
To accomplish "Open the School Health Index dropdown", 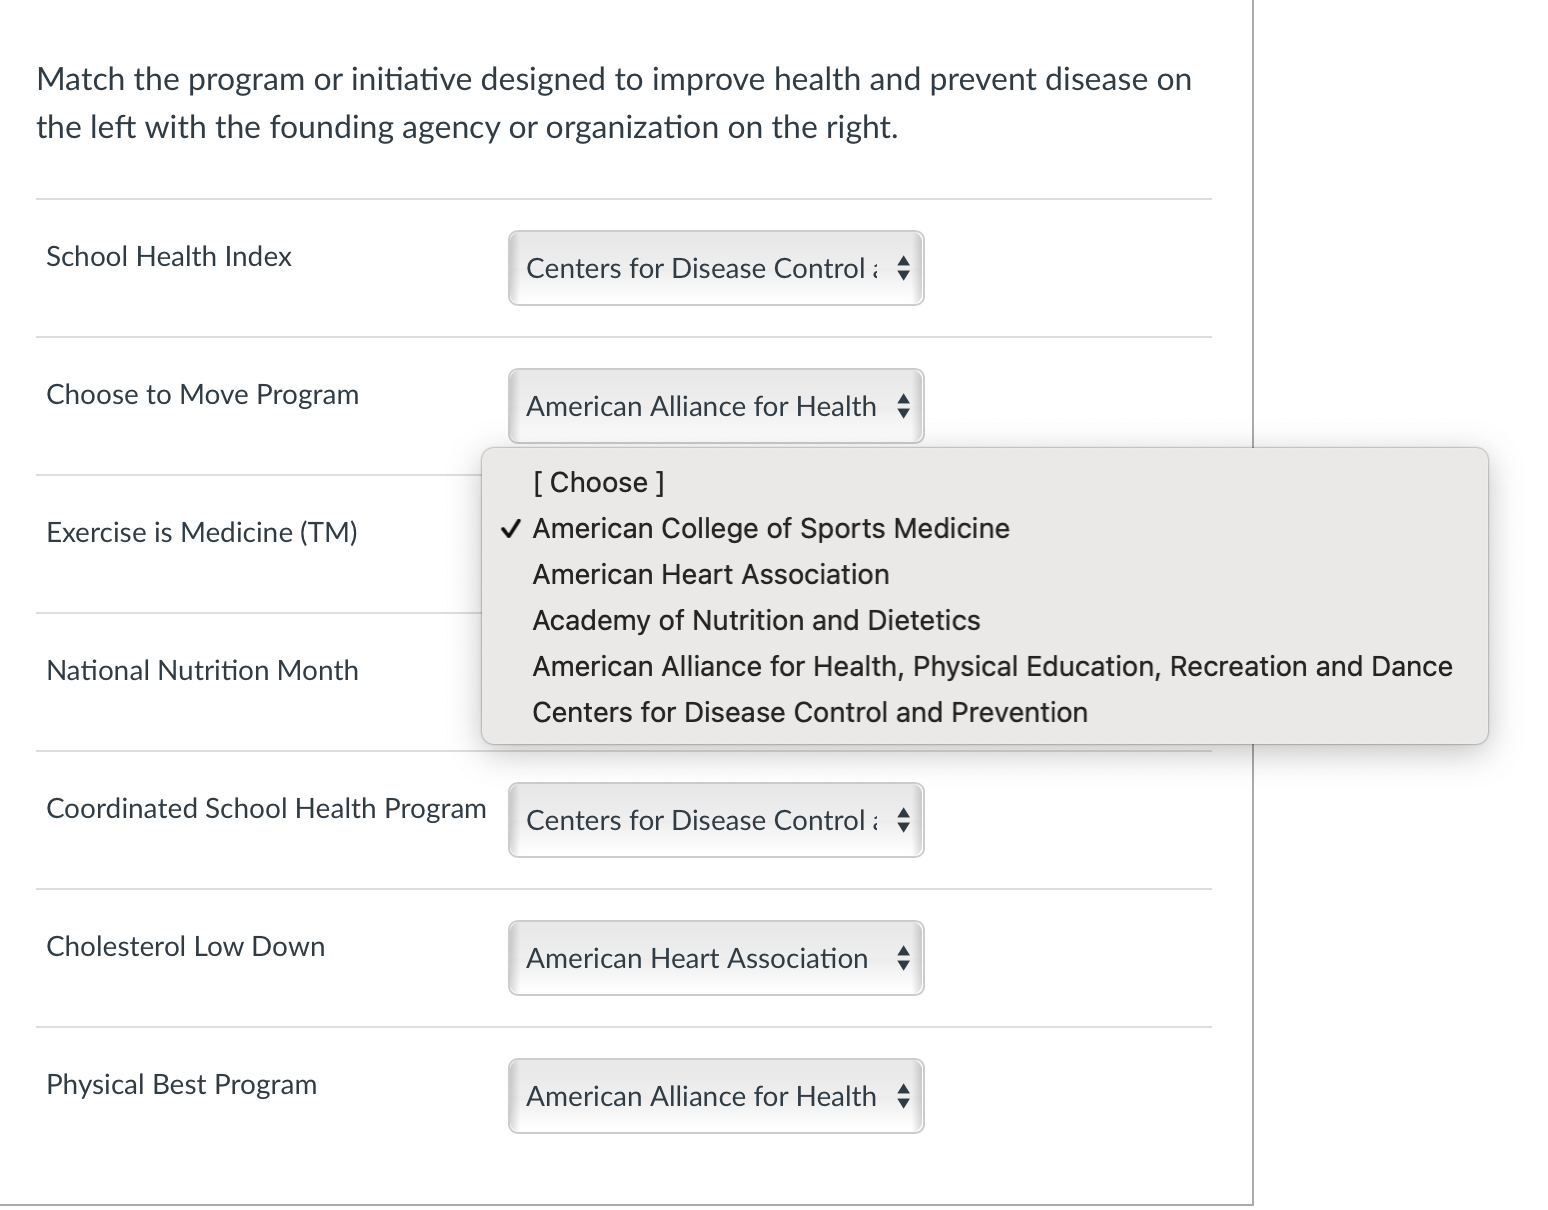I will click(x=715, y=268).
